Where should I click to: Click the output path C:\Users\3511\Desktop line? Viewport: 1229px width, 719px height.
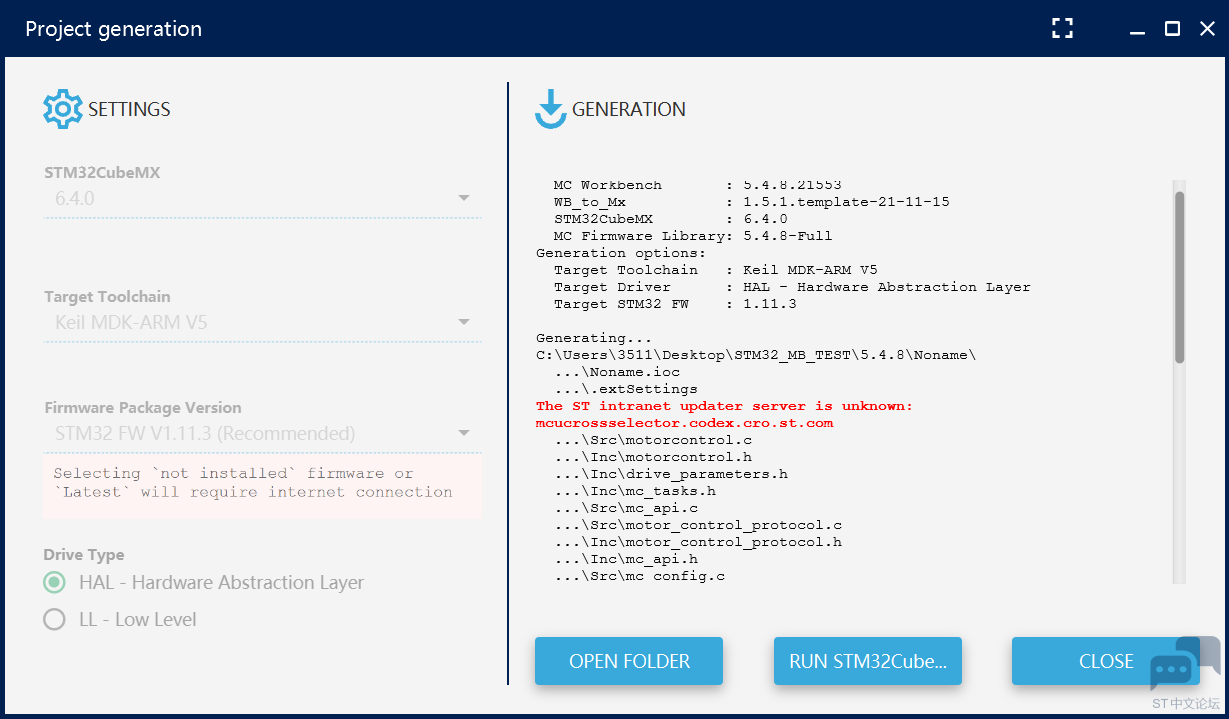click(x=756, y=355)
